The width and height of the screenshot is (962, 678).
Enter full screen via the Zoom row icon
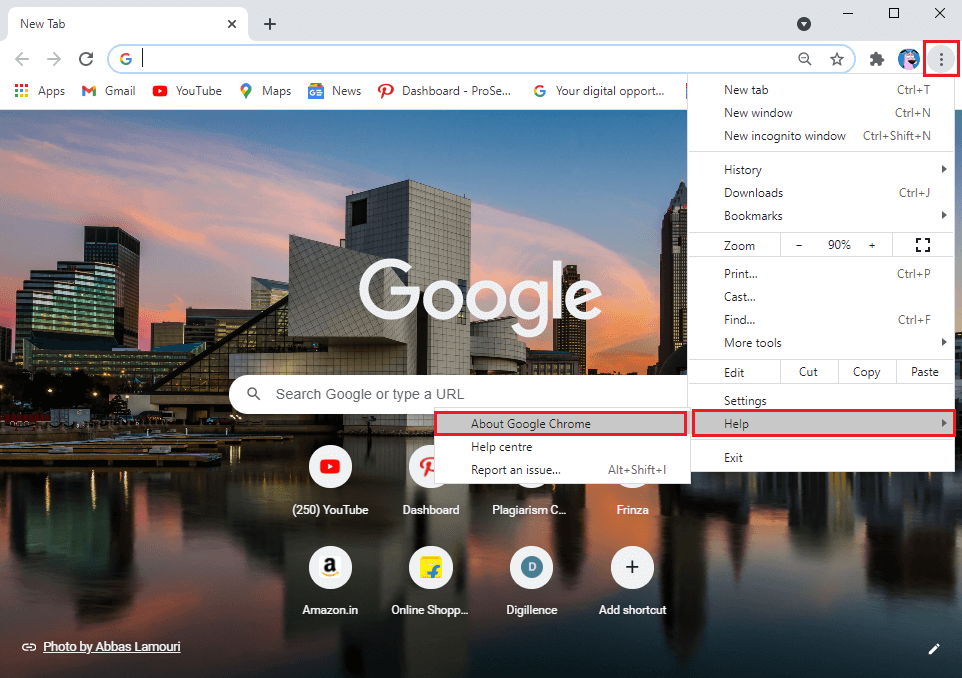click(921, 244)
